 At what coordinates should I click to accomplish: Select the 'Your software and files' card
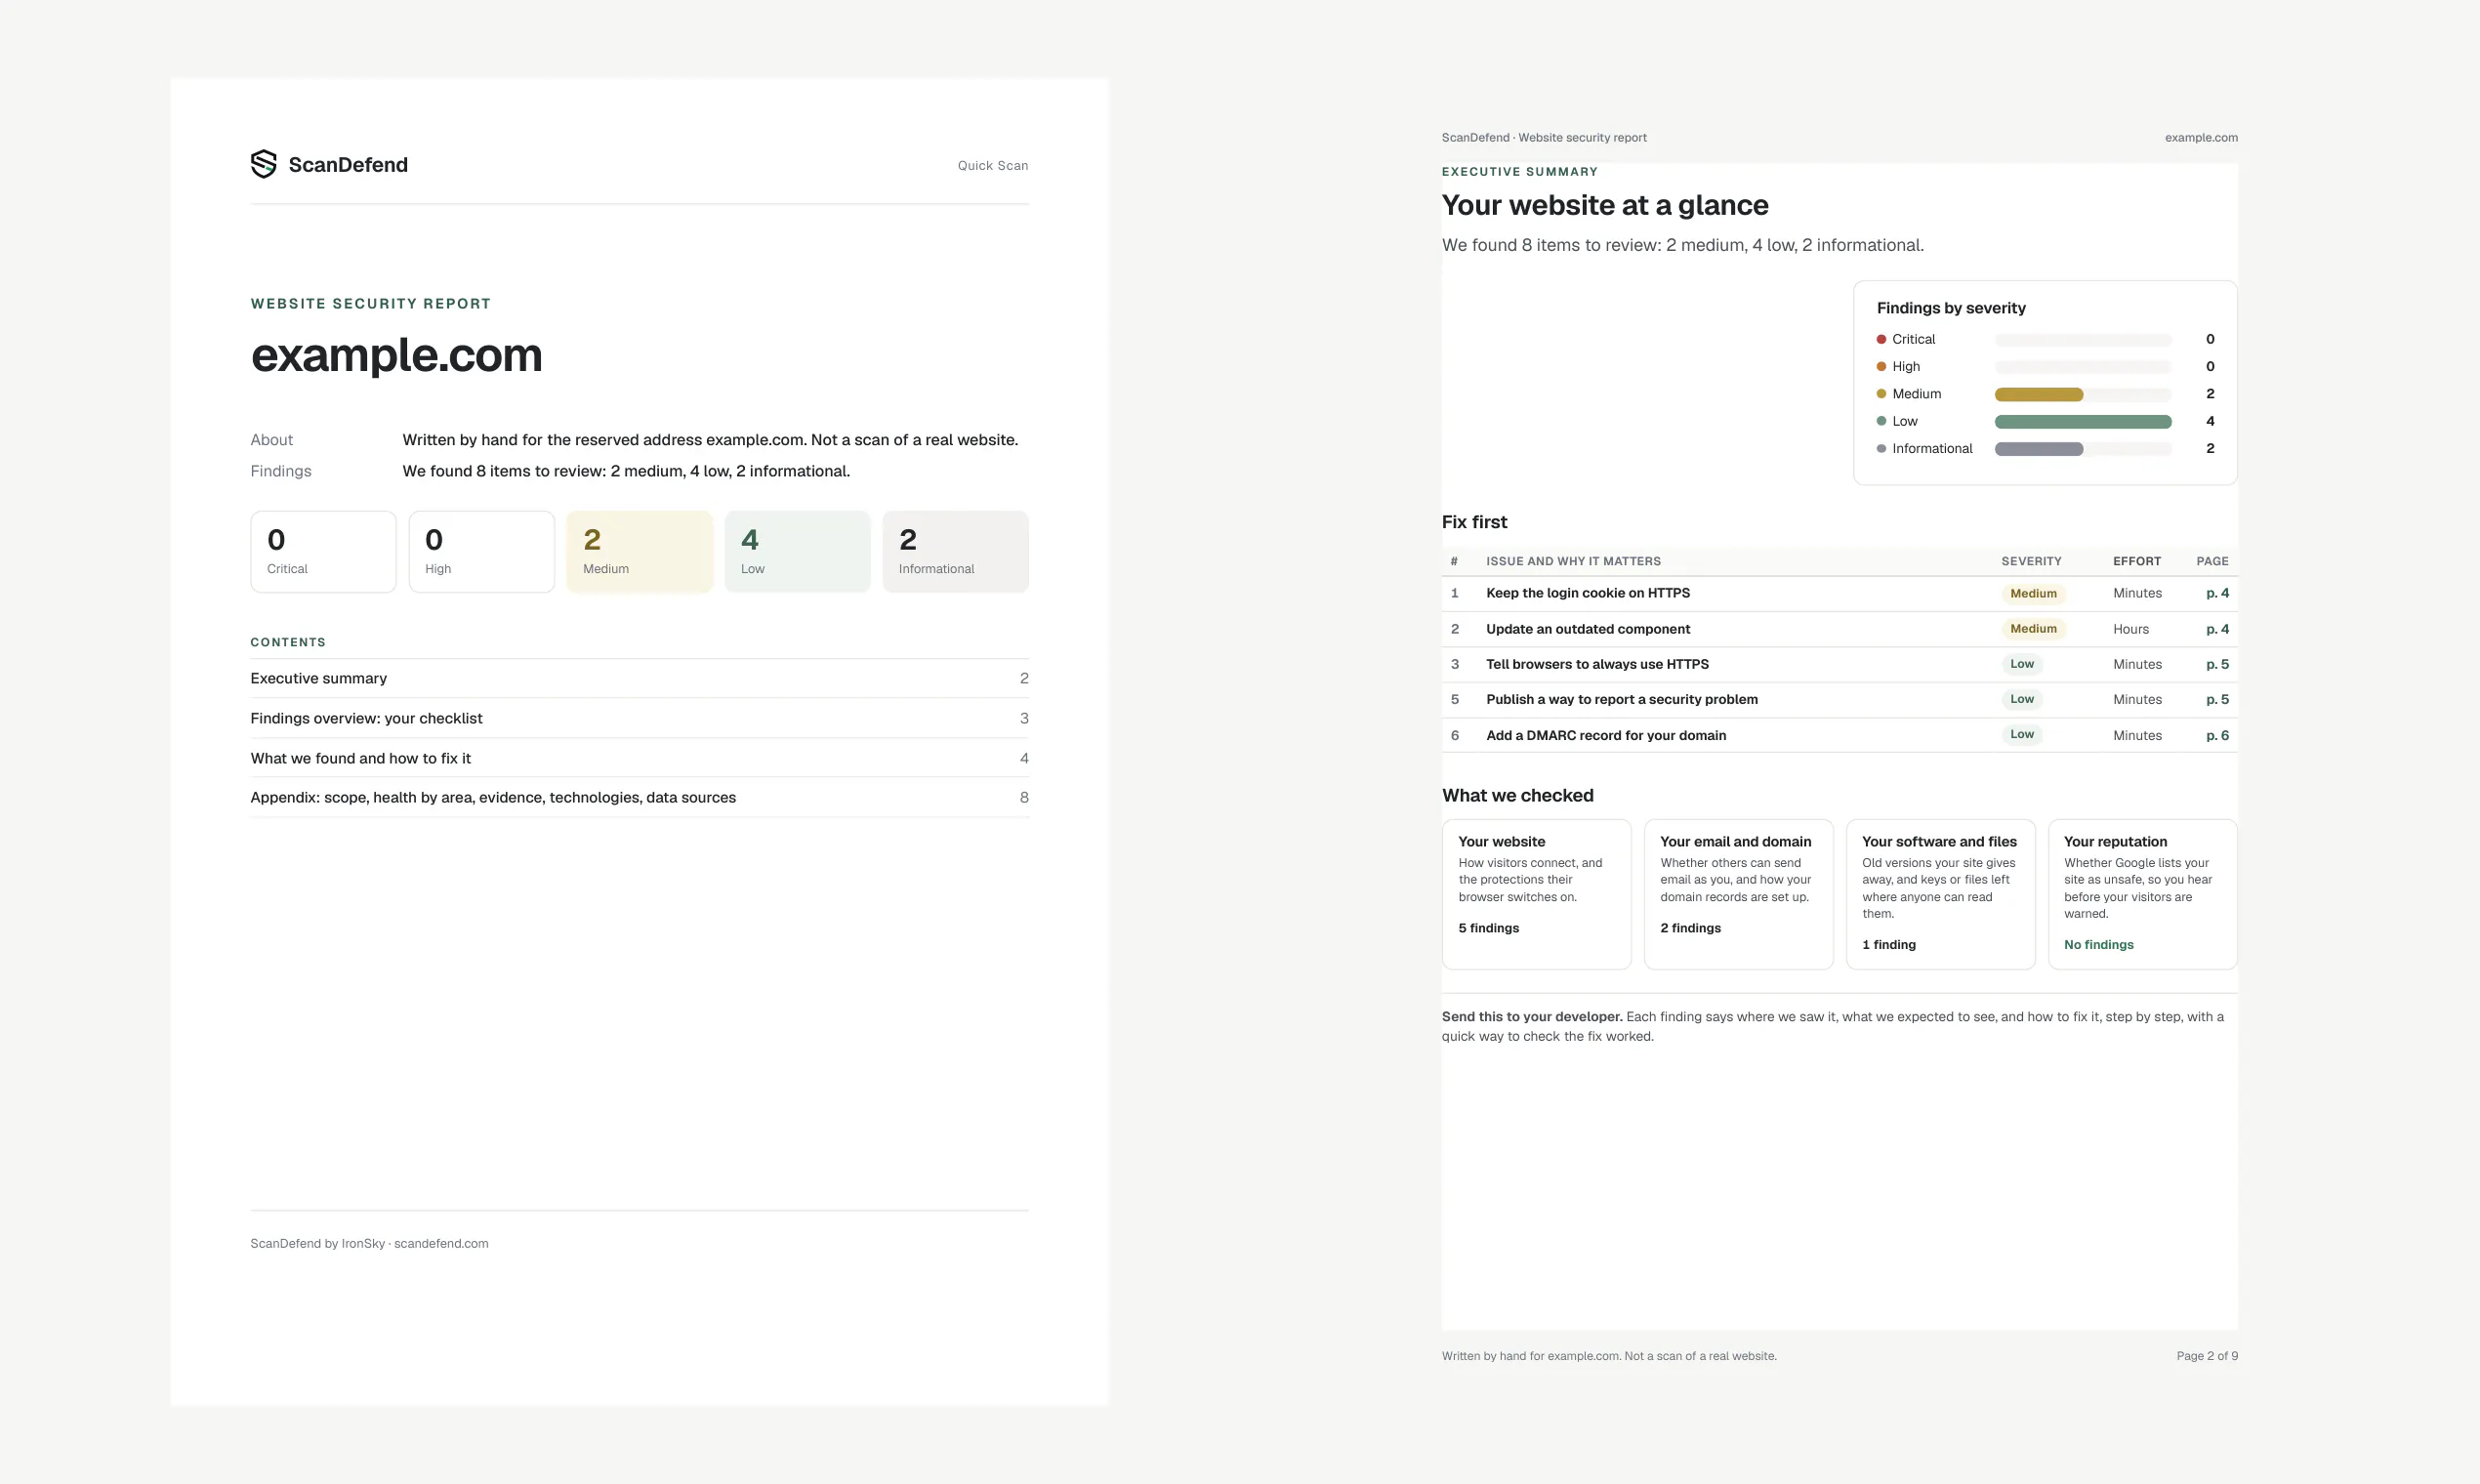1940,894
